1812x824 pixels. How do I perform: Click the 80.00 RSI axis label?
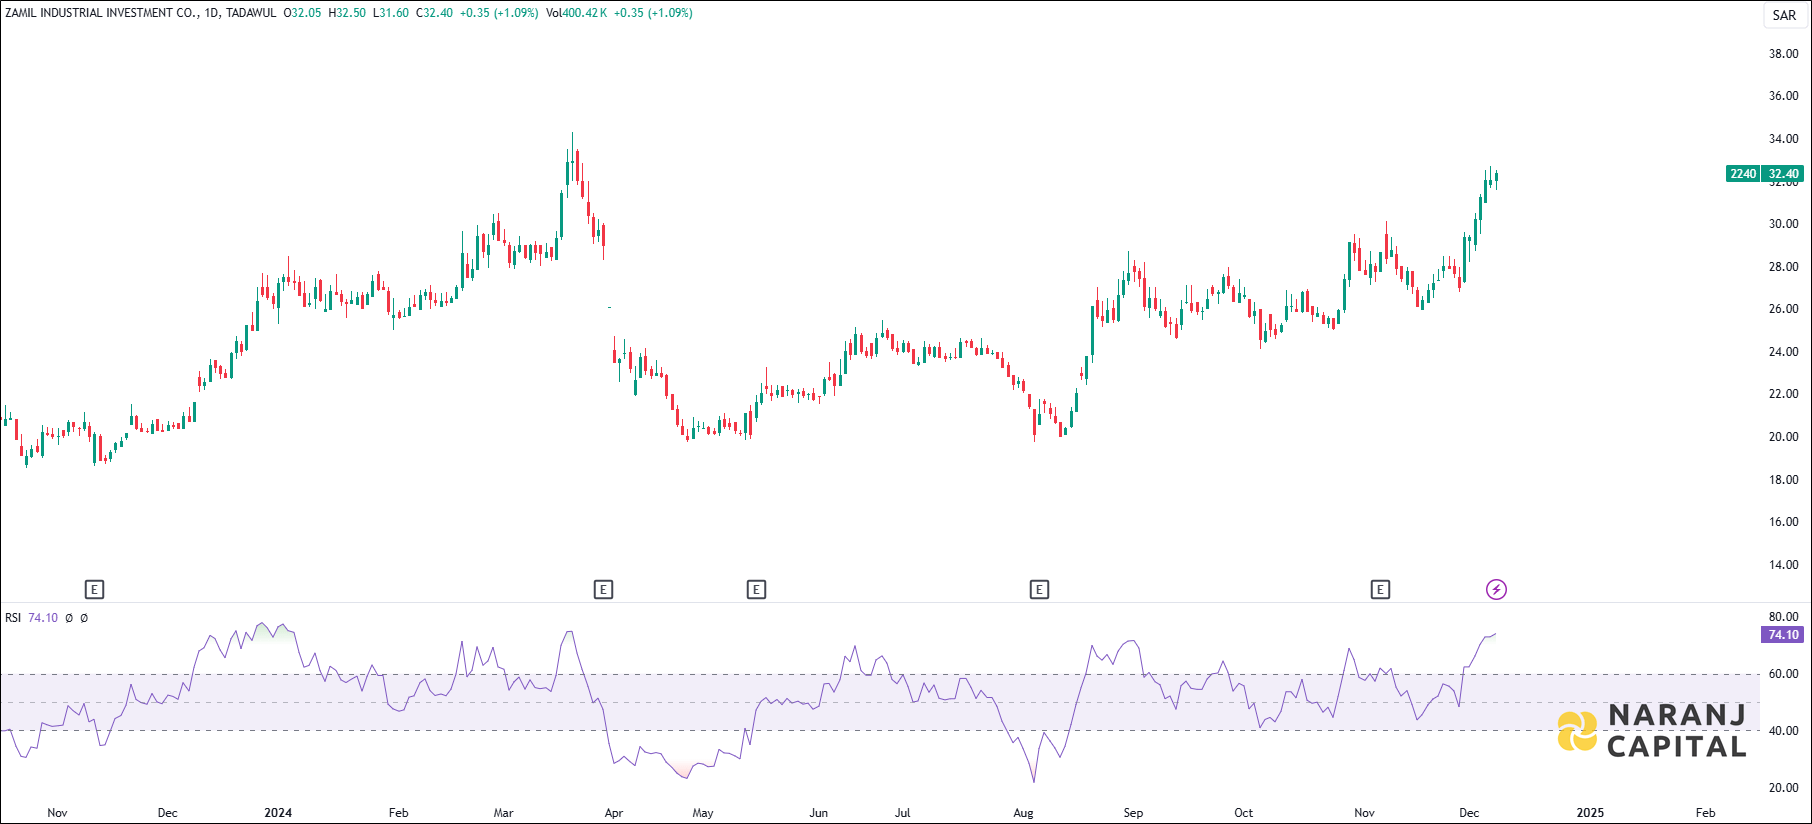[x=1783, y=617]
